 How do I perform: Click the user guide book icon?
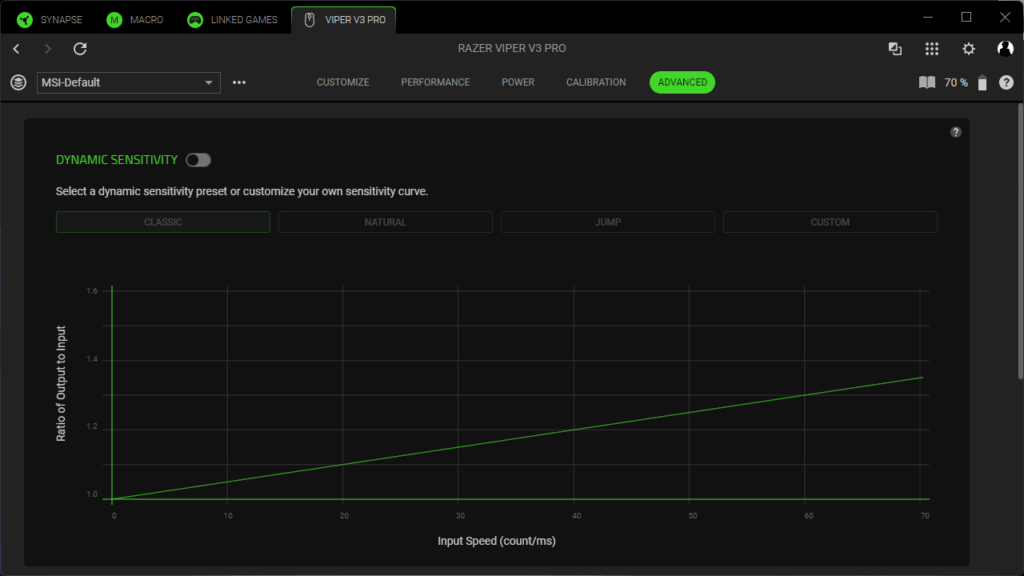pyautogui.click(x=927, y=82)
